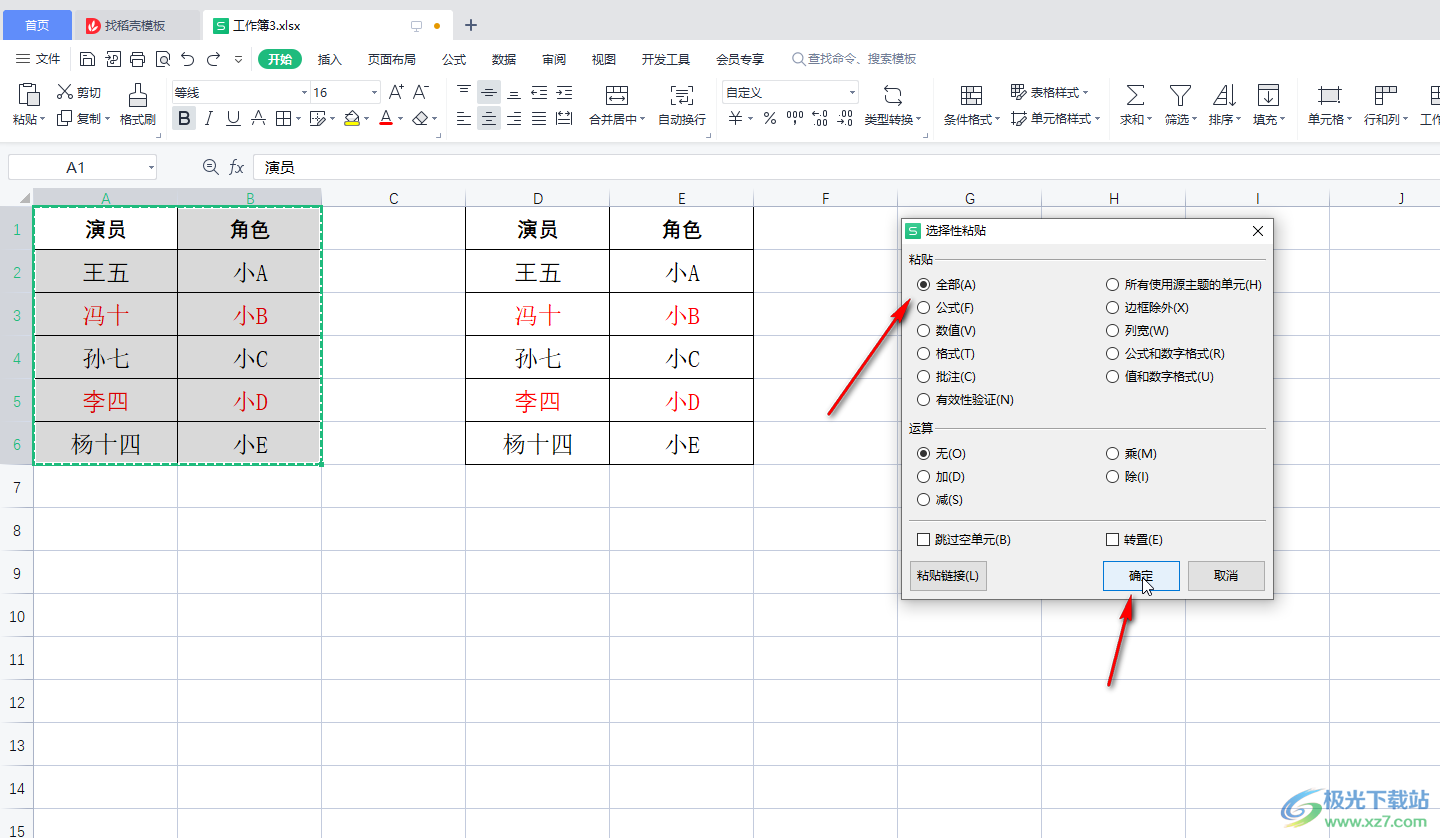Click the align left icon
This screenshot has height=838, width=1440.
tap(464, 119)
